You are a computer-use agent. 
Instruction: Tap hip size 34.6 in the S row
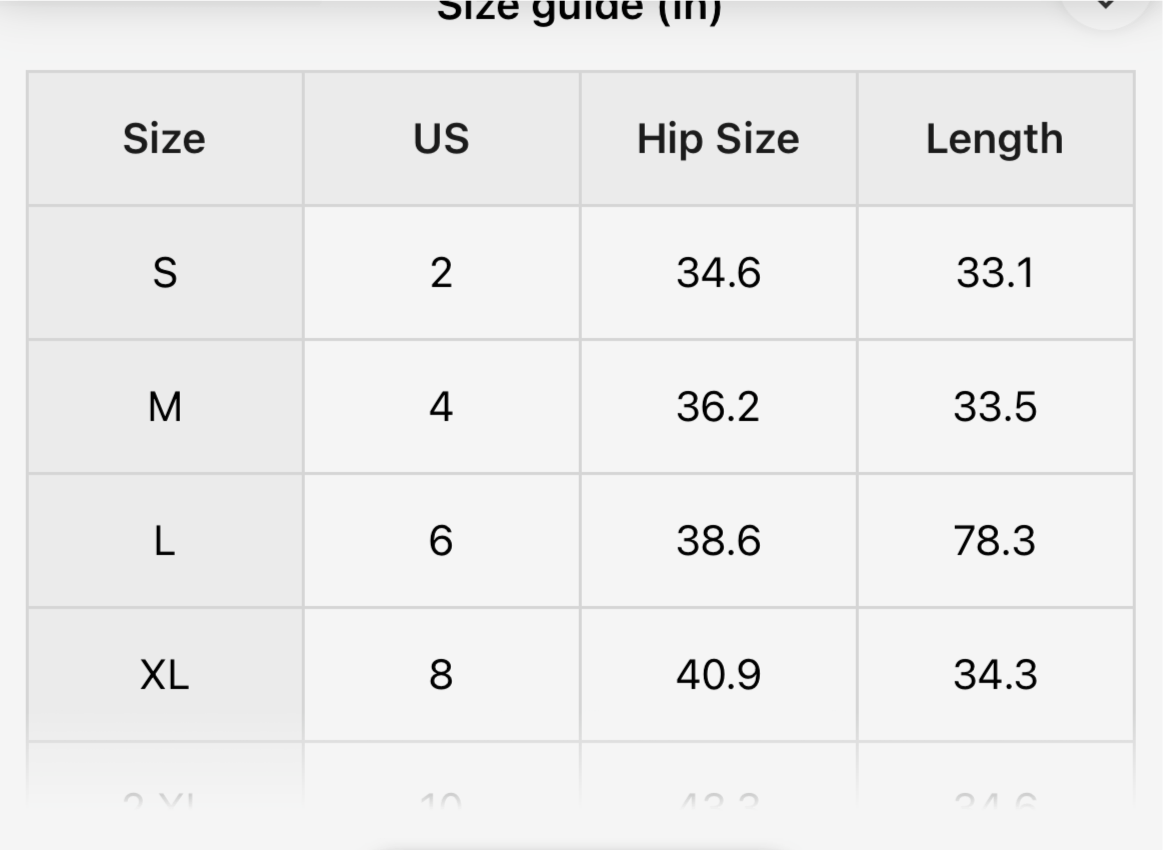tap(718, 273)
